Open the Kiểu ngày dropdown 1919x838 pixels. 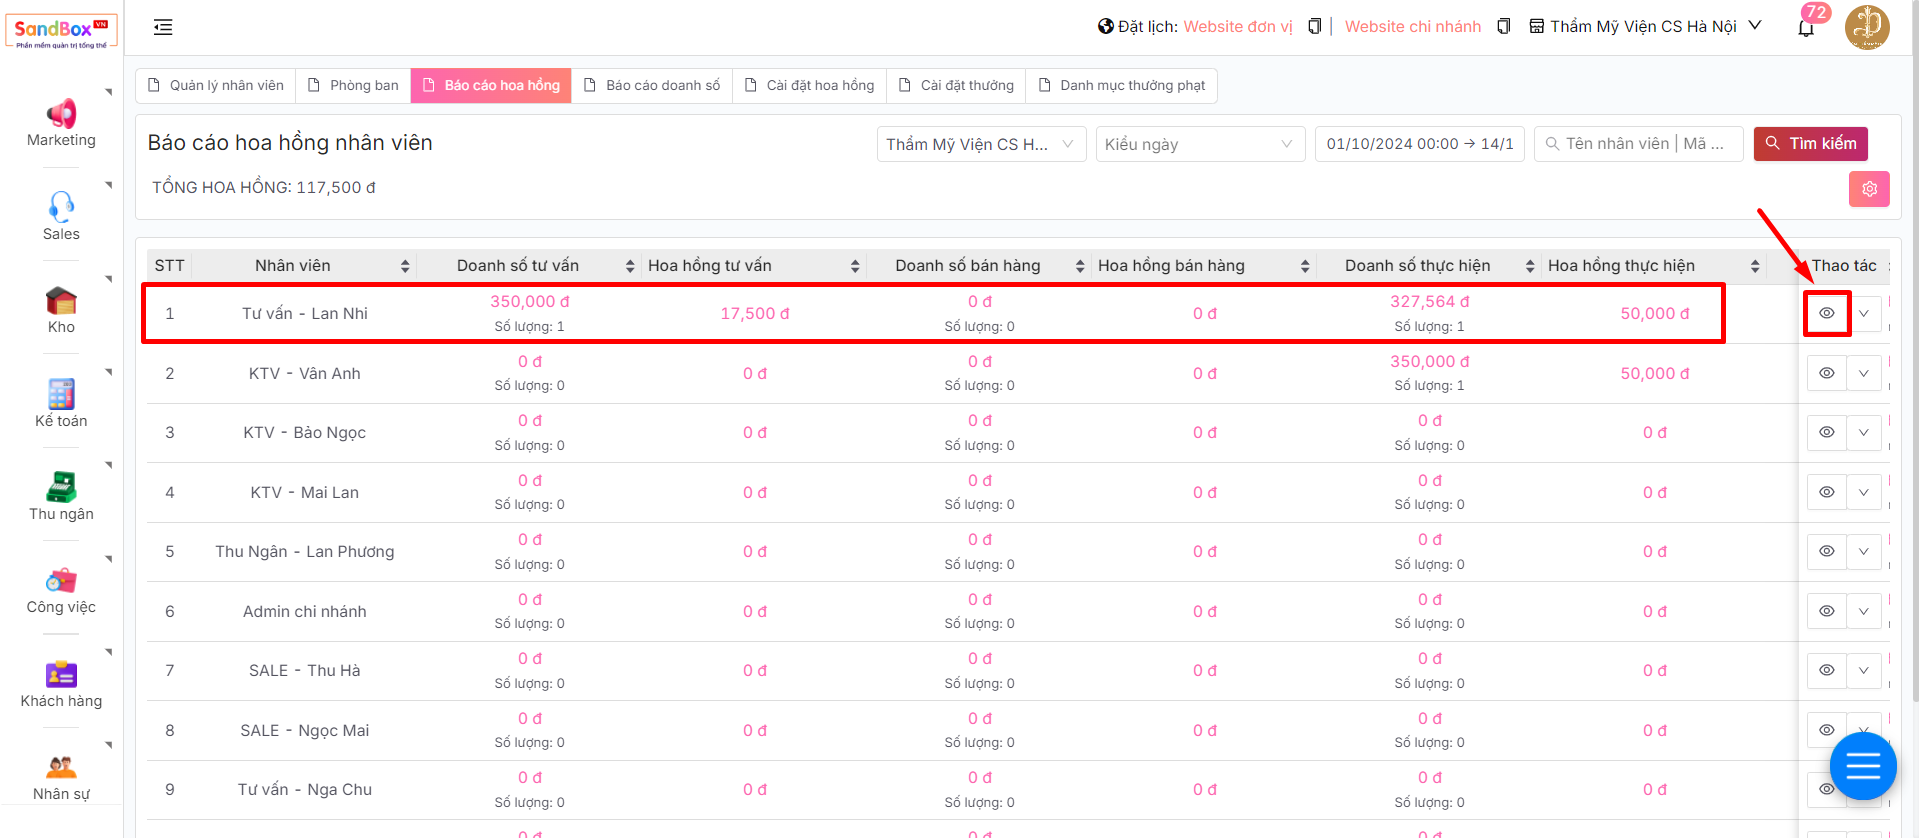pyautogui.click(x=1199, y=144)
